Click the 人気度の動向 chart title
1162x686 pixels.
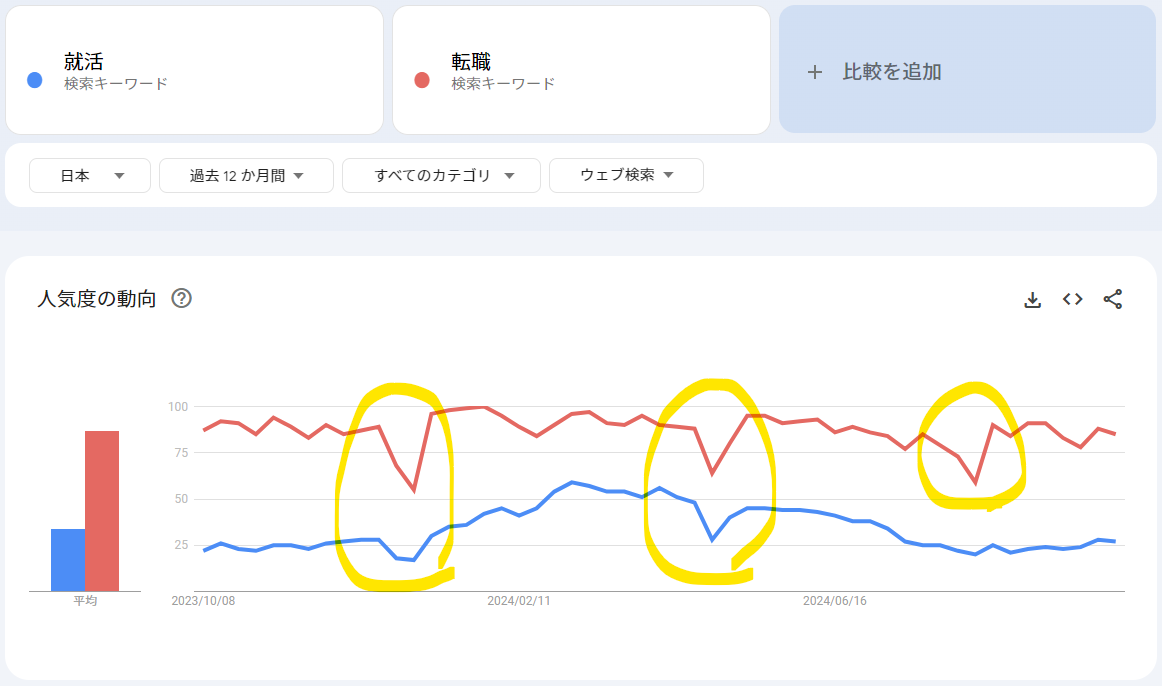click(97, 299)
